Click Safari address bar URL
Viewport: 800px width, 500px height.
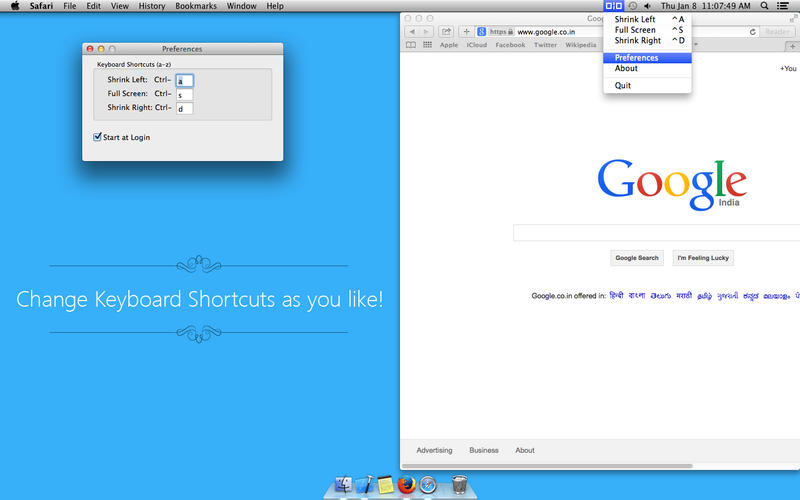[546, 32]
